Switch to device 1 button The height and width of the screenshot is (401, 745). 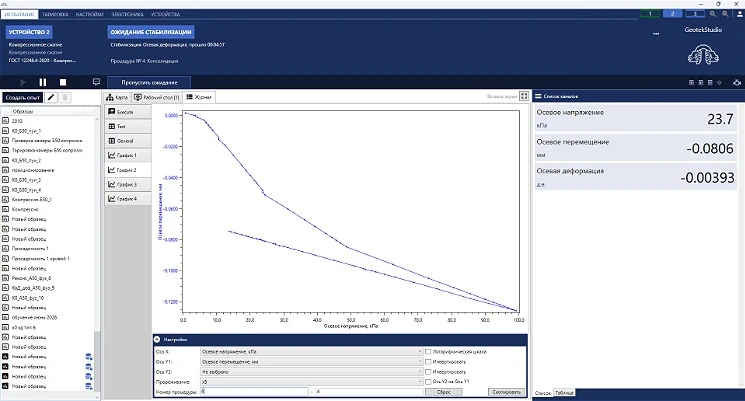650,14
